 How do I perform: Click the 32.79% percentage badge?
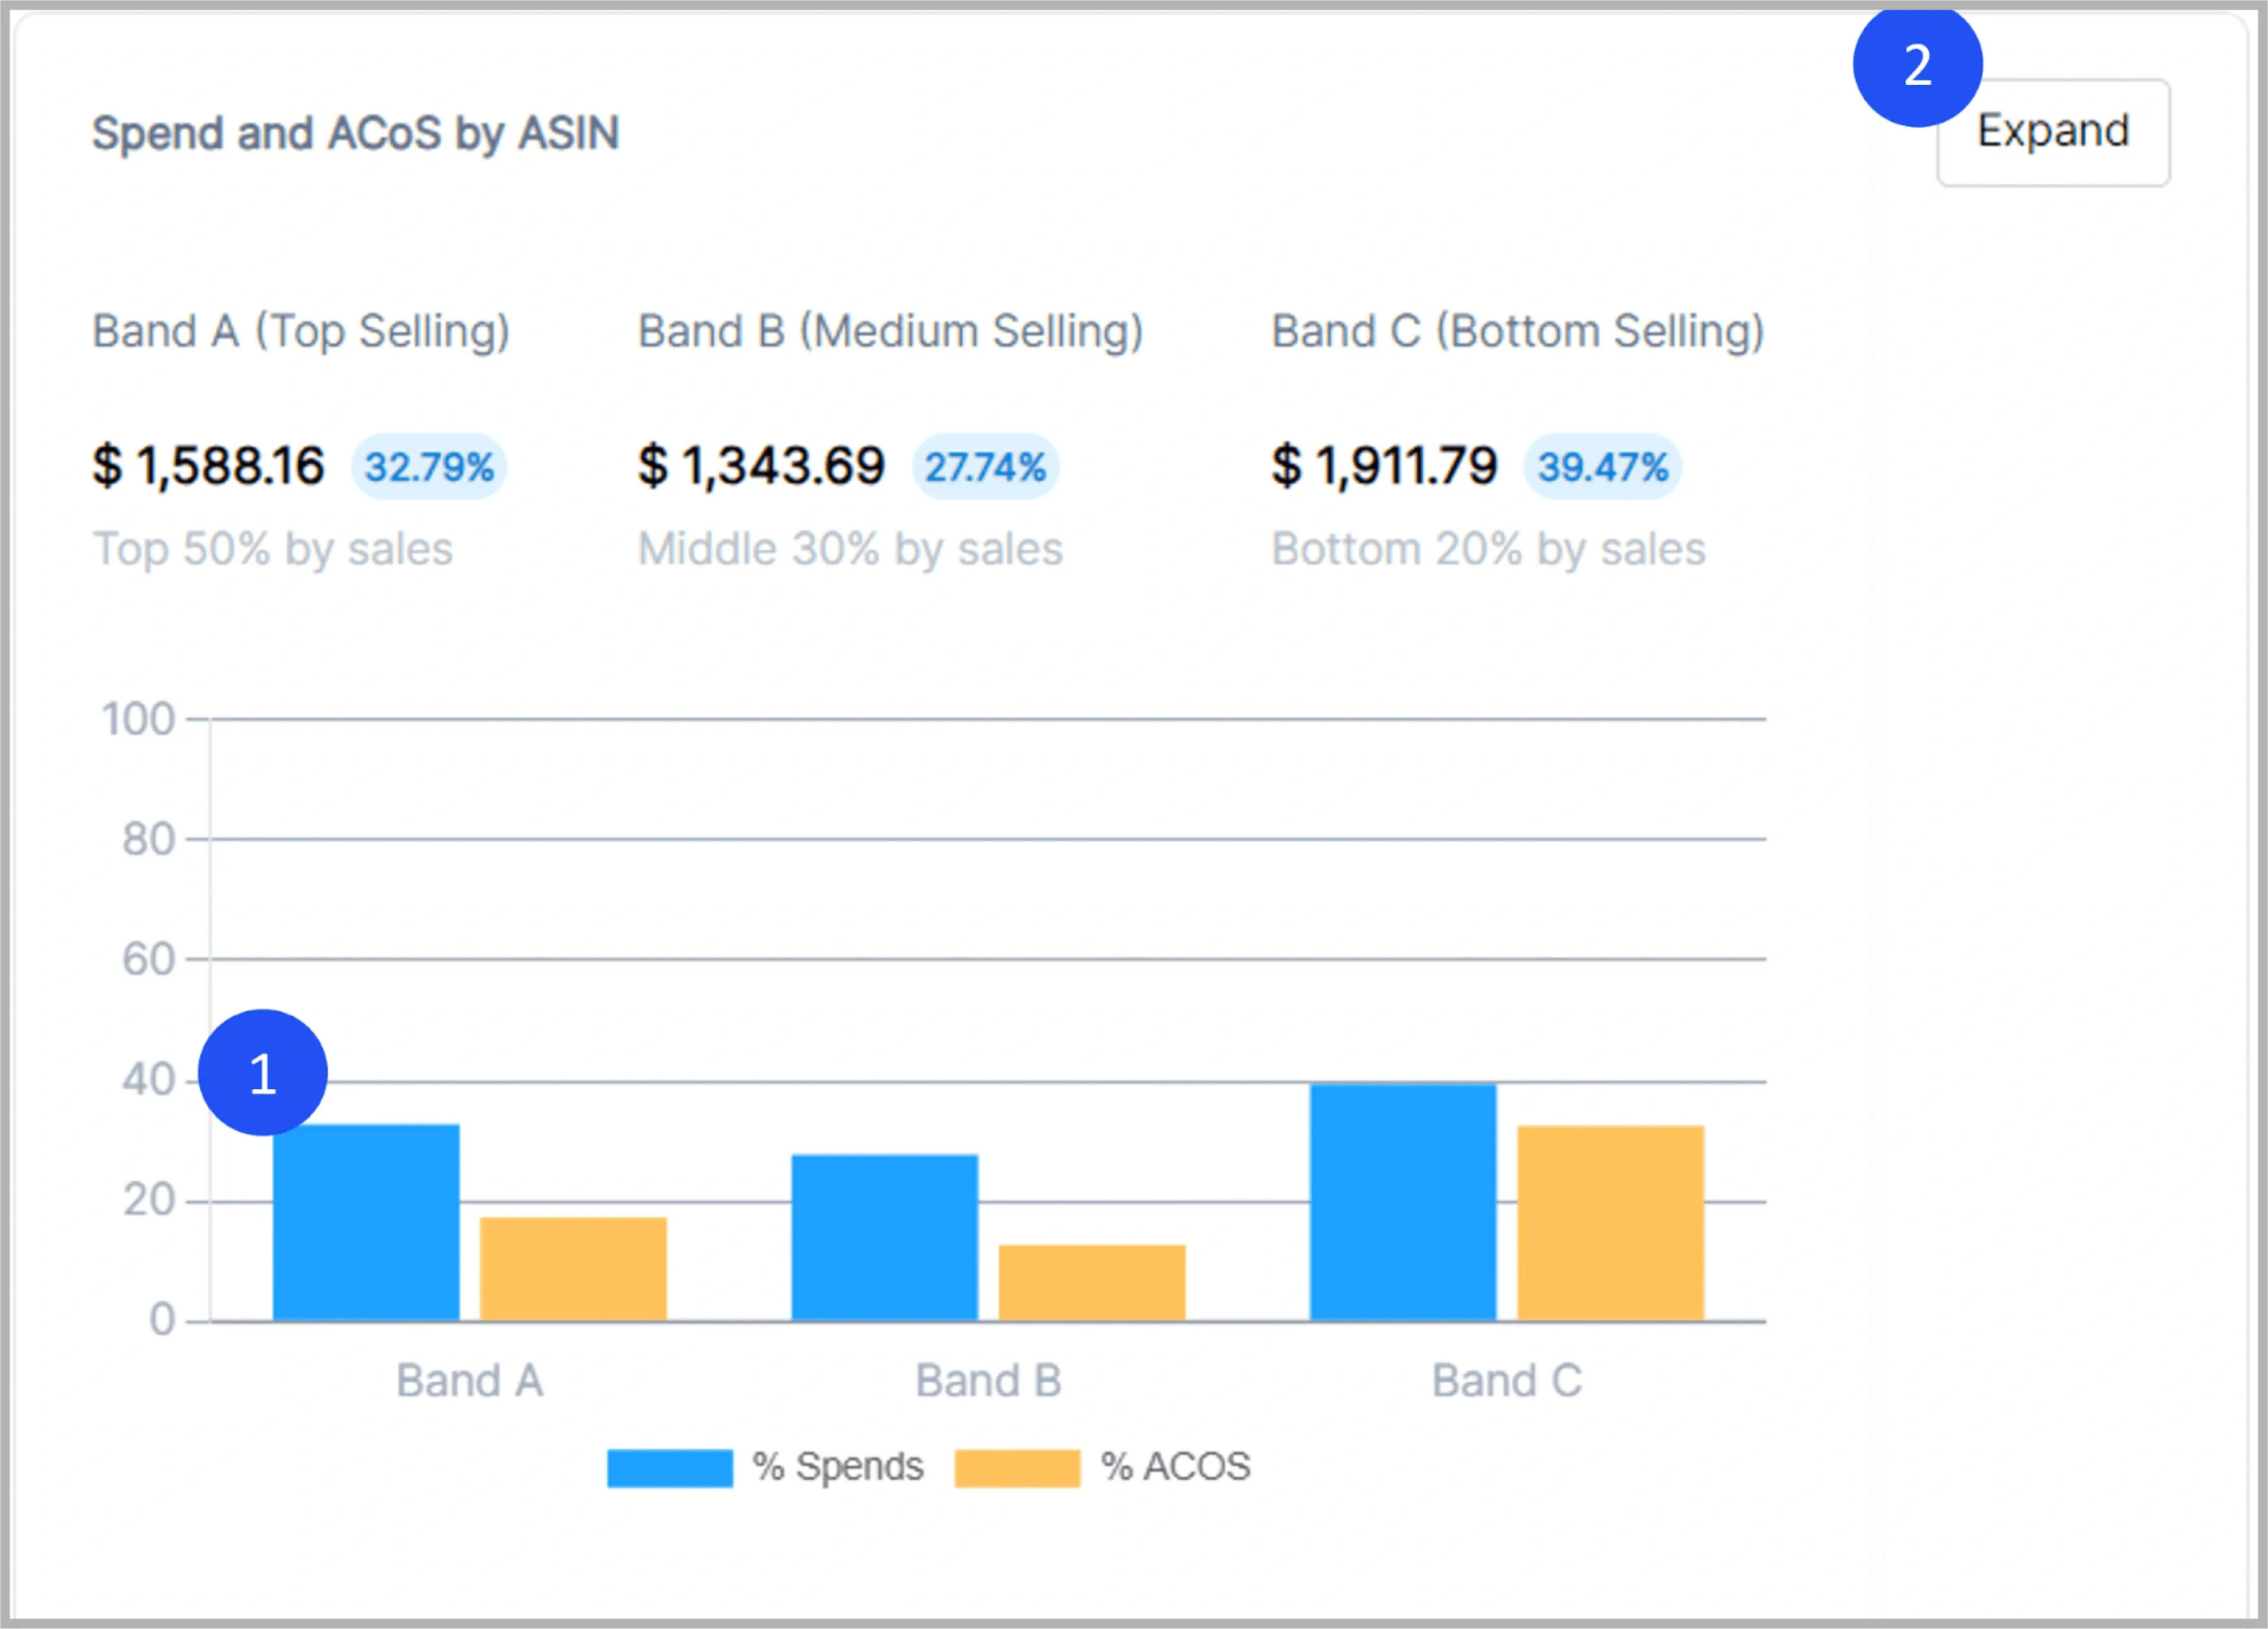tap(429, 467)
